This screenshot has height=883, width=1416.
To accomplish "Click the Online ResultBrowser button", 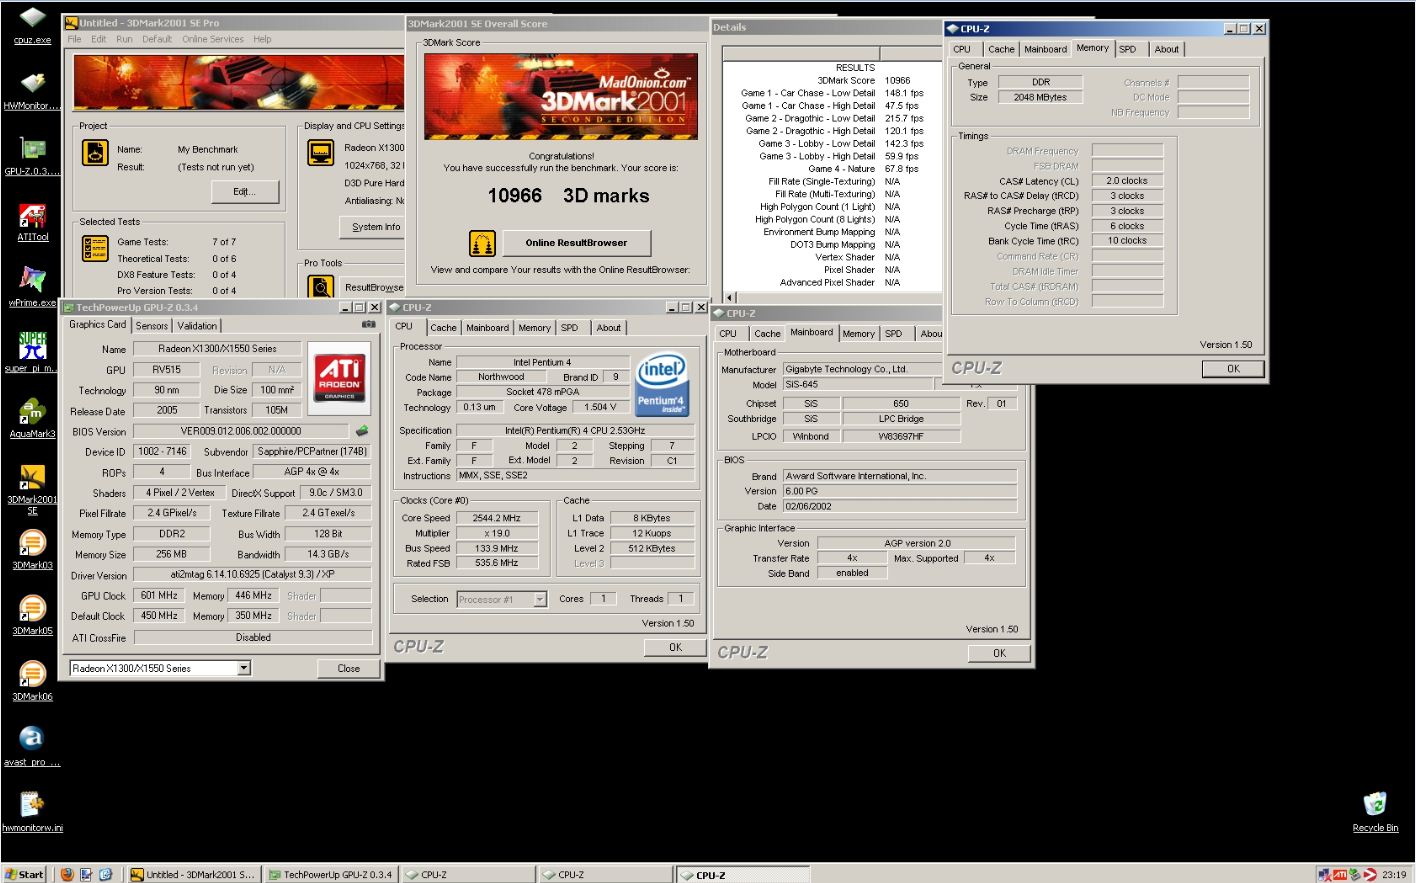I will coord(577,243).
